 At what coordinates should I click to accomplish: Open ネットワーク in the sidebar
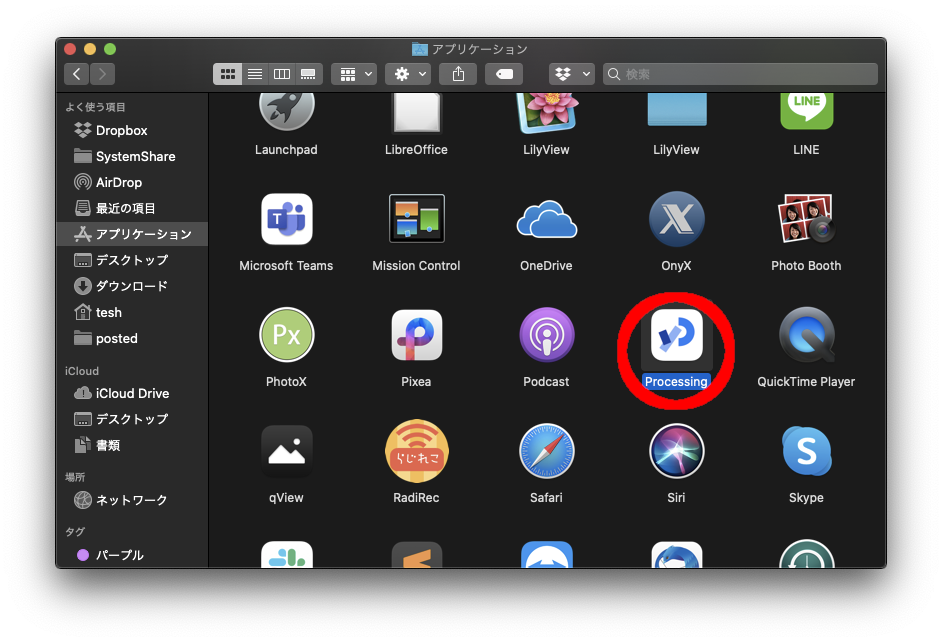coord(132,500)
